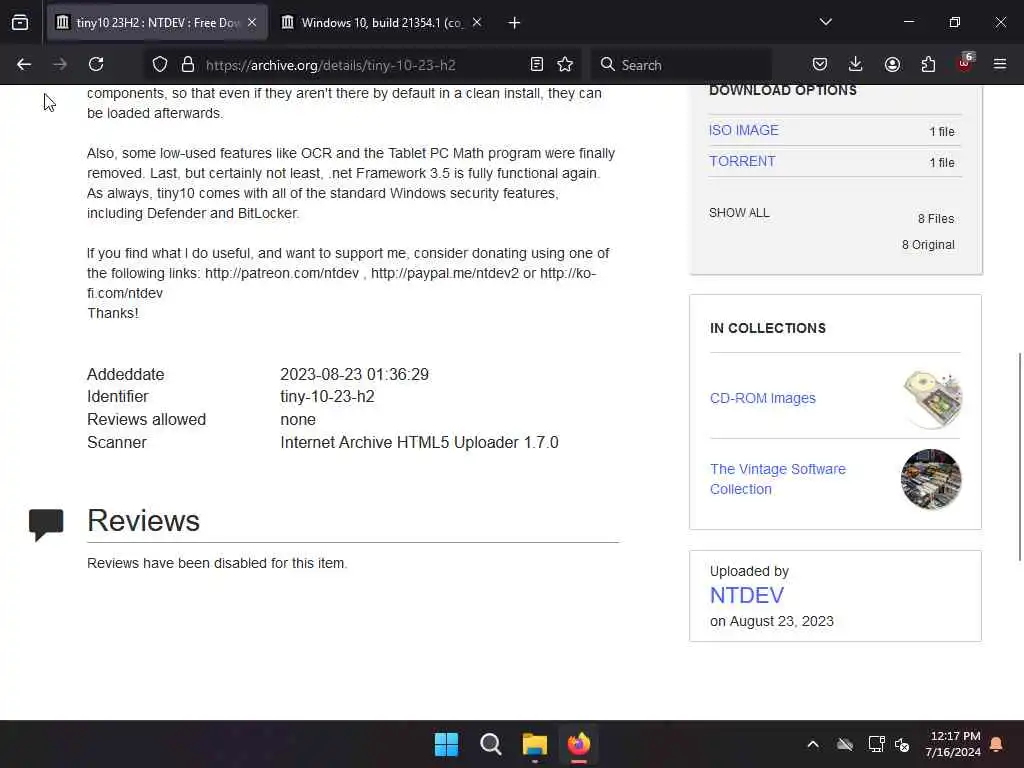The height and width of the screenshot is (768, 1024).
Task: Open notifications bell icon
Action: [997, 744]
